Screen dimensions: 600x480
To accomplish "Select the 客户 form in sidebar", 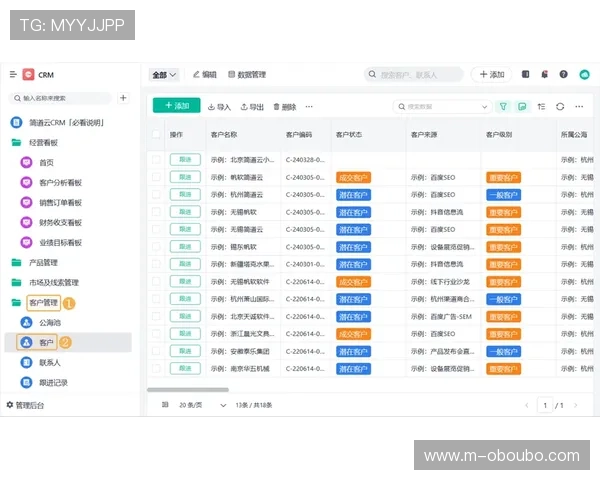I will click(68, 342).
